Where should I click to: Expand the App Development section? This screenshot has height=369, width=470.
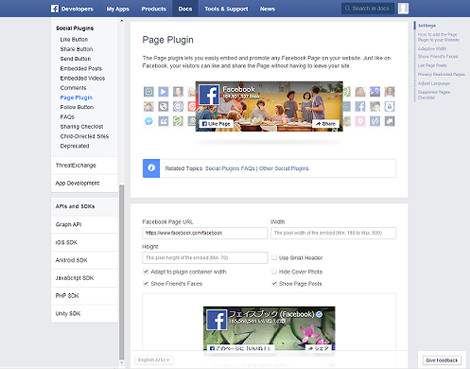point(84,183)
